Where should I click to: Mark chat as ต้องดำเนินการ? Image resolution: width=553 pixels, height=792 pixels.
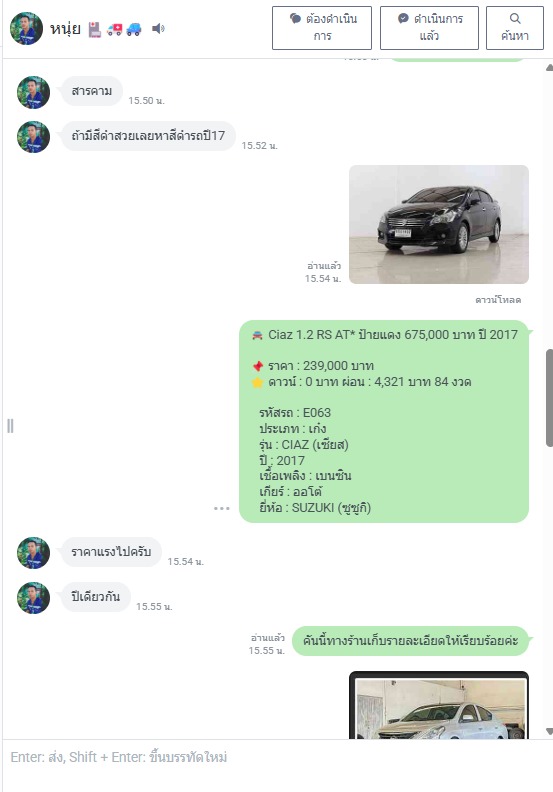point(322,28)
